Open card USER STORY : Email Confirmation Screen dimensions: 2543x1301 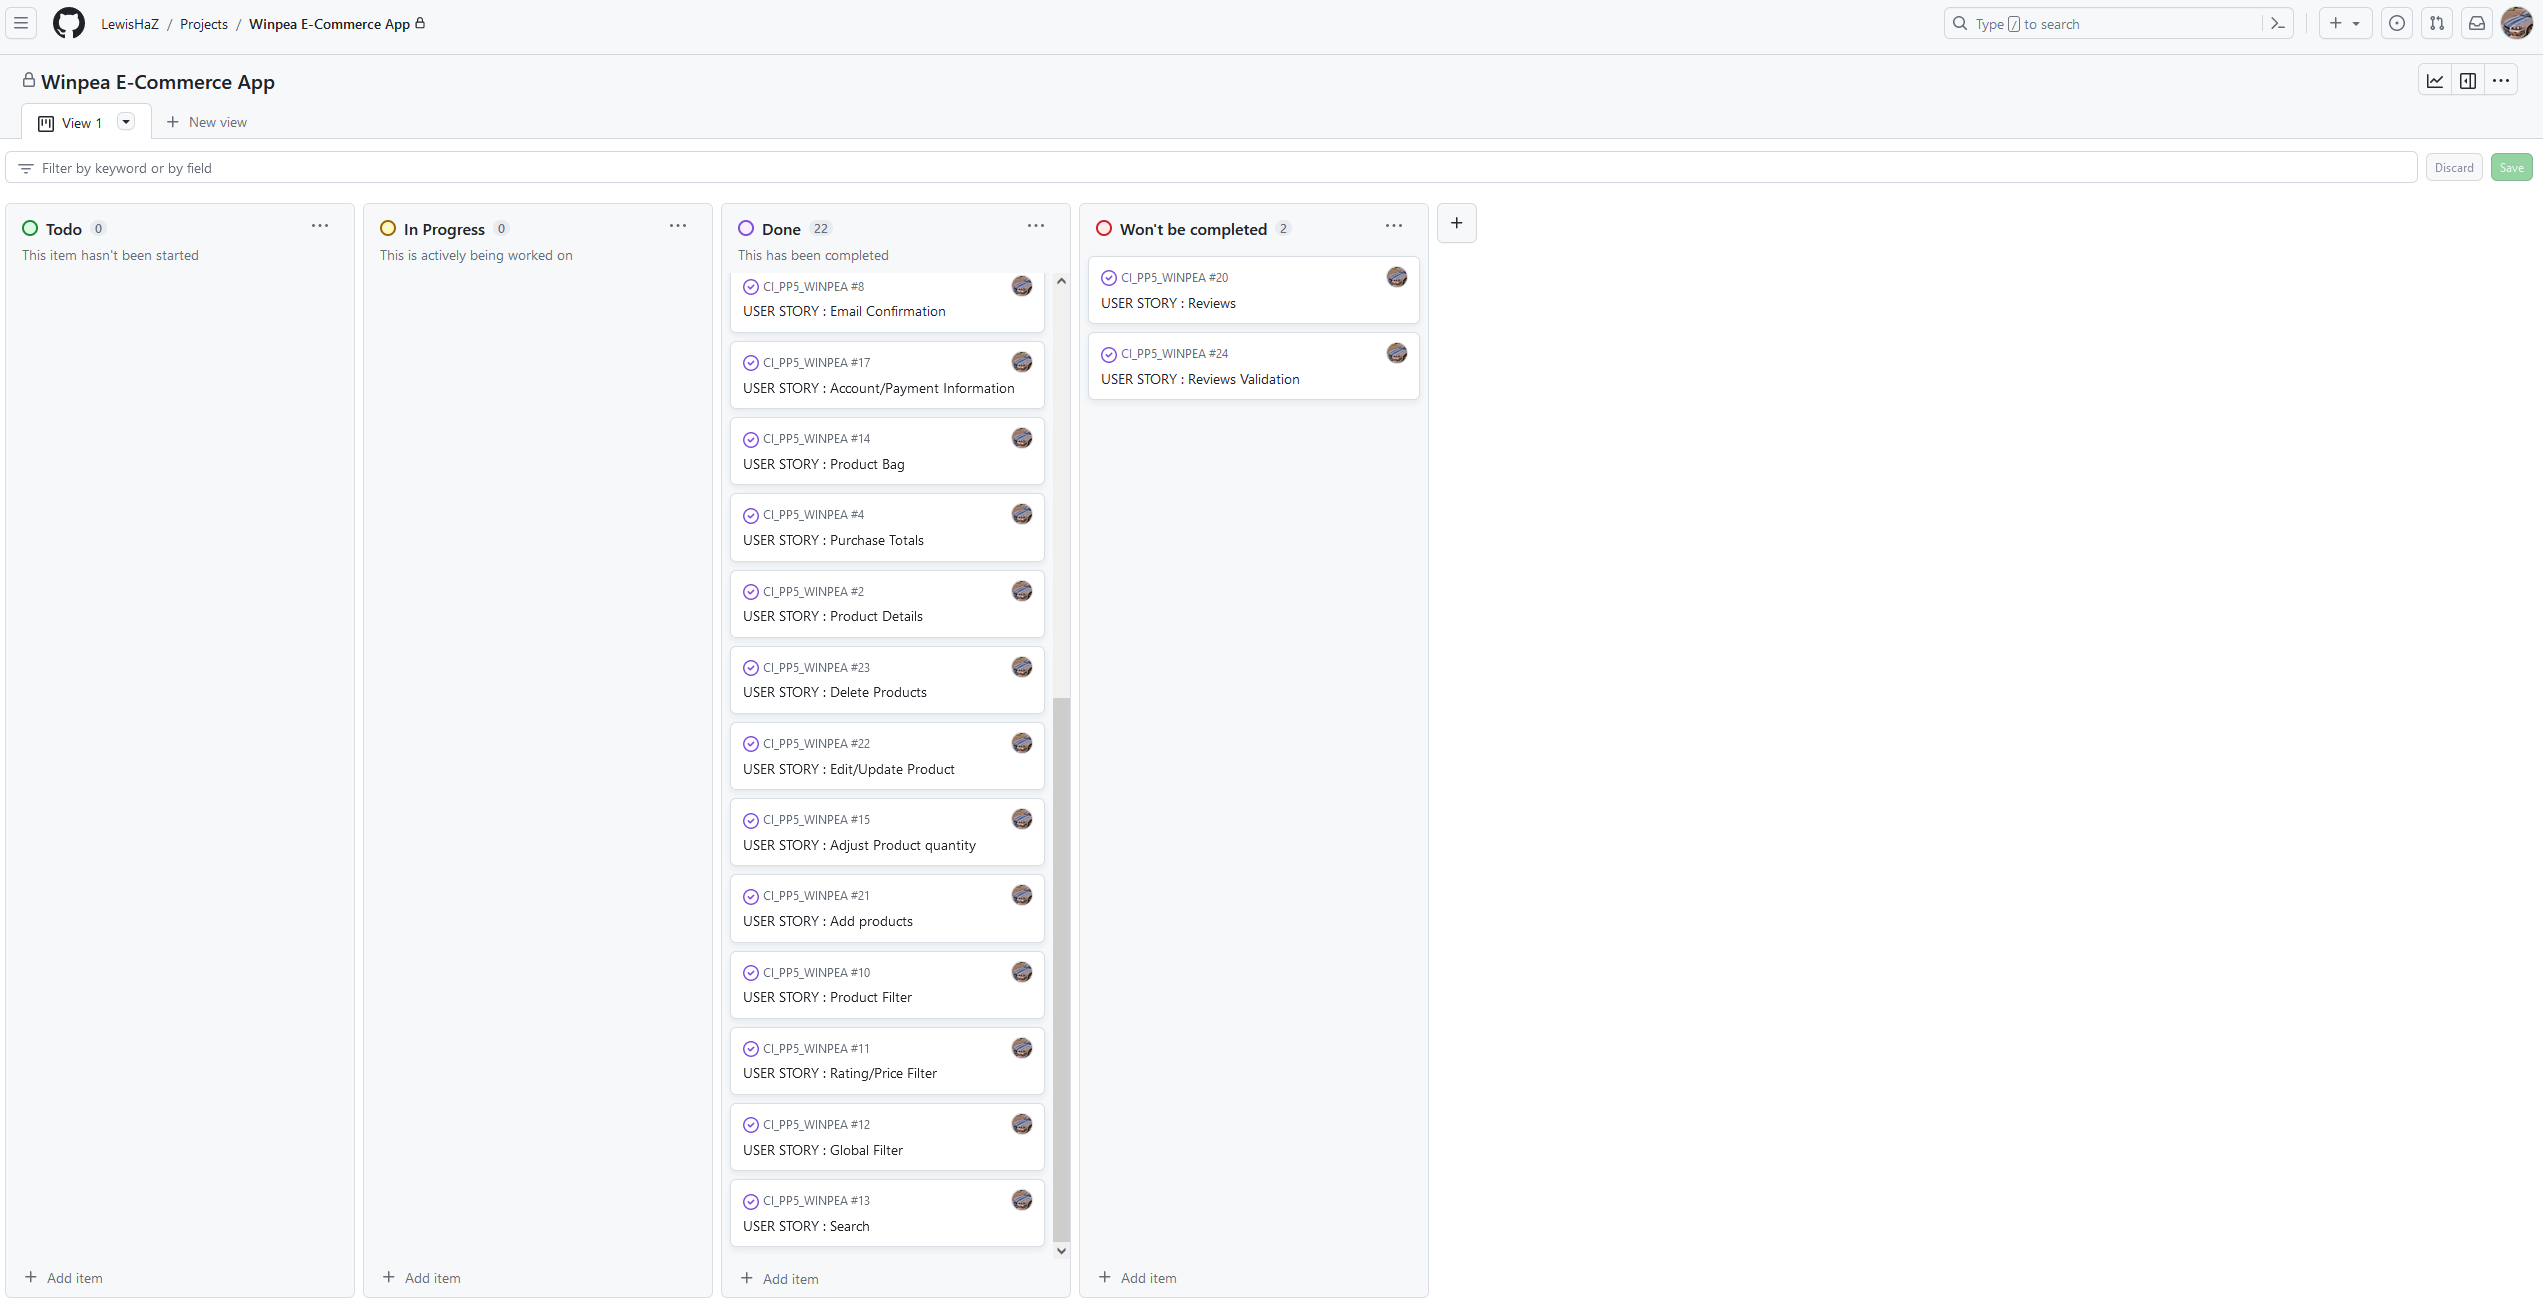pos(844,311)
